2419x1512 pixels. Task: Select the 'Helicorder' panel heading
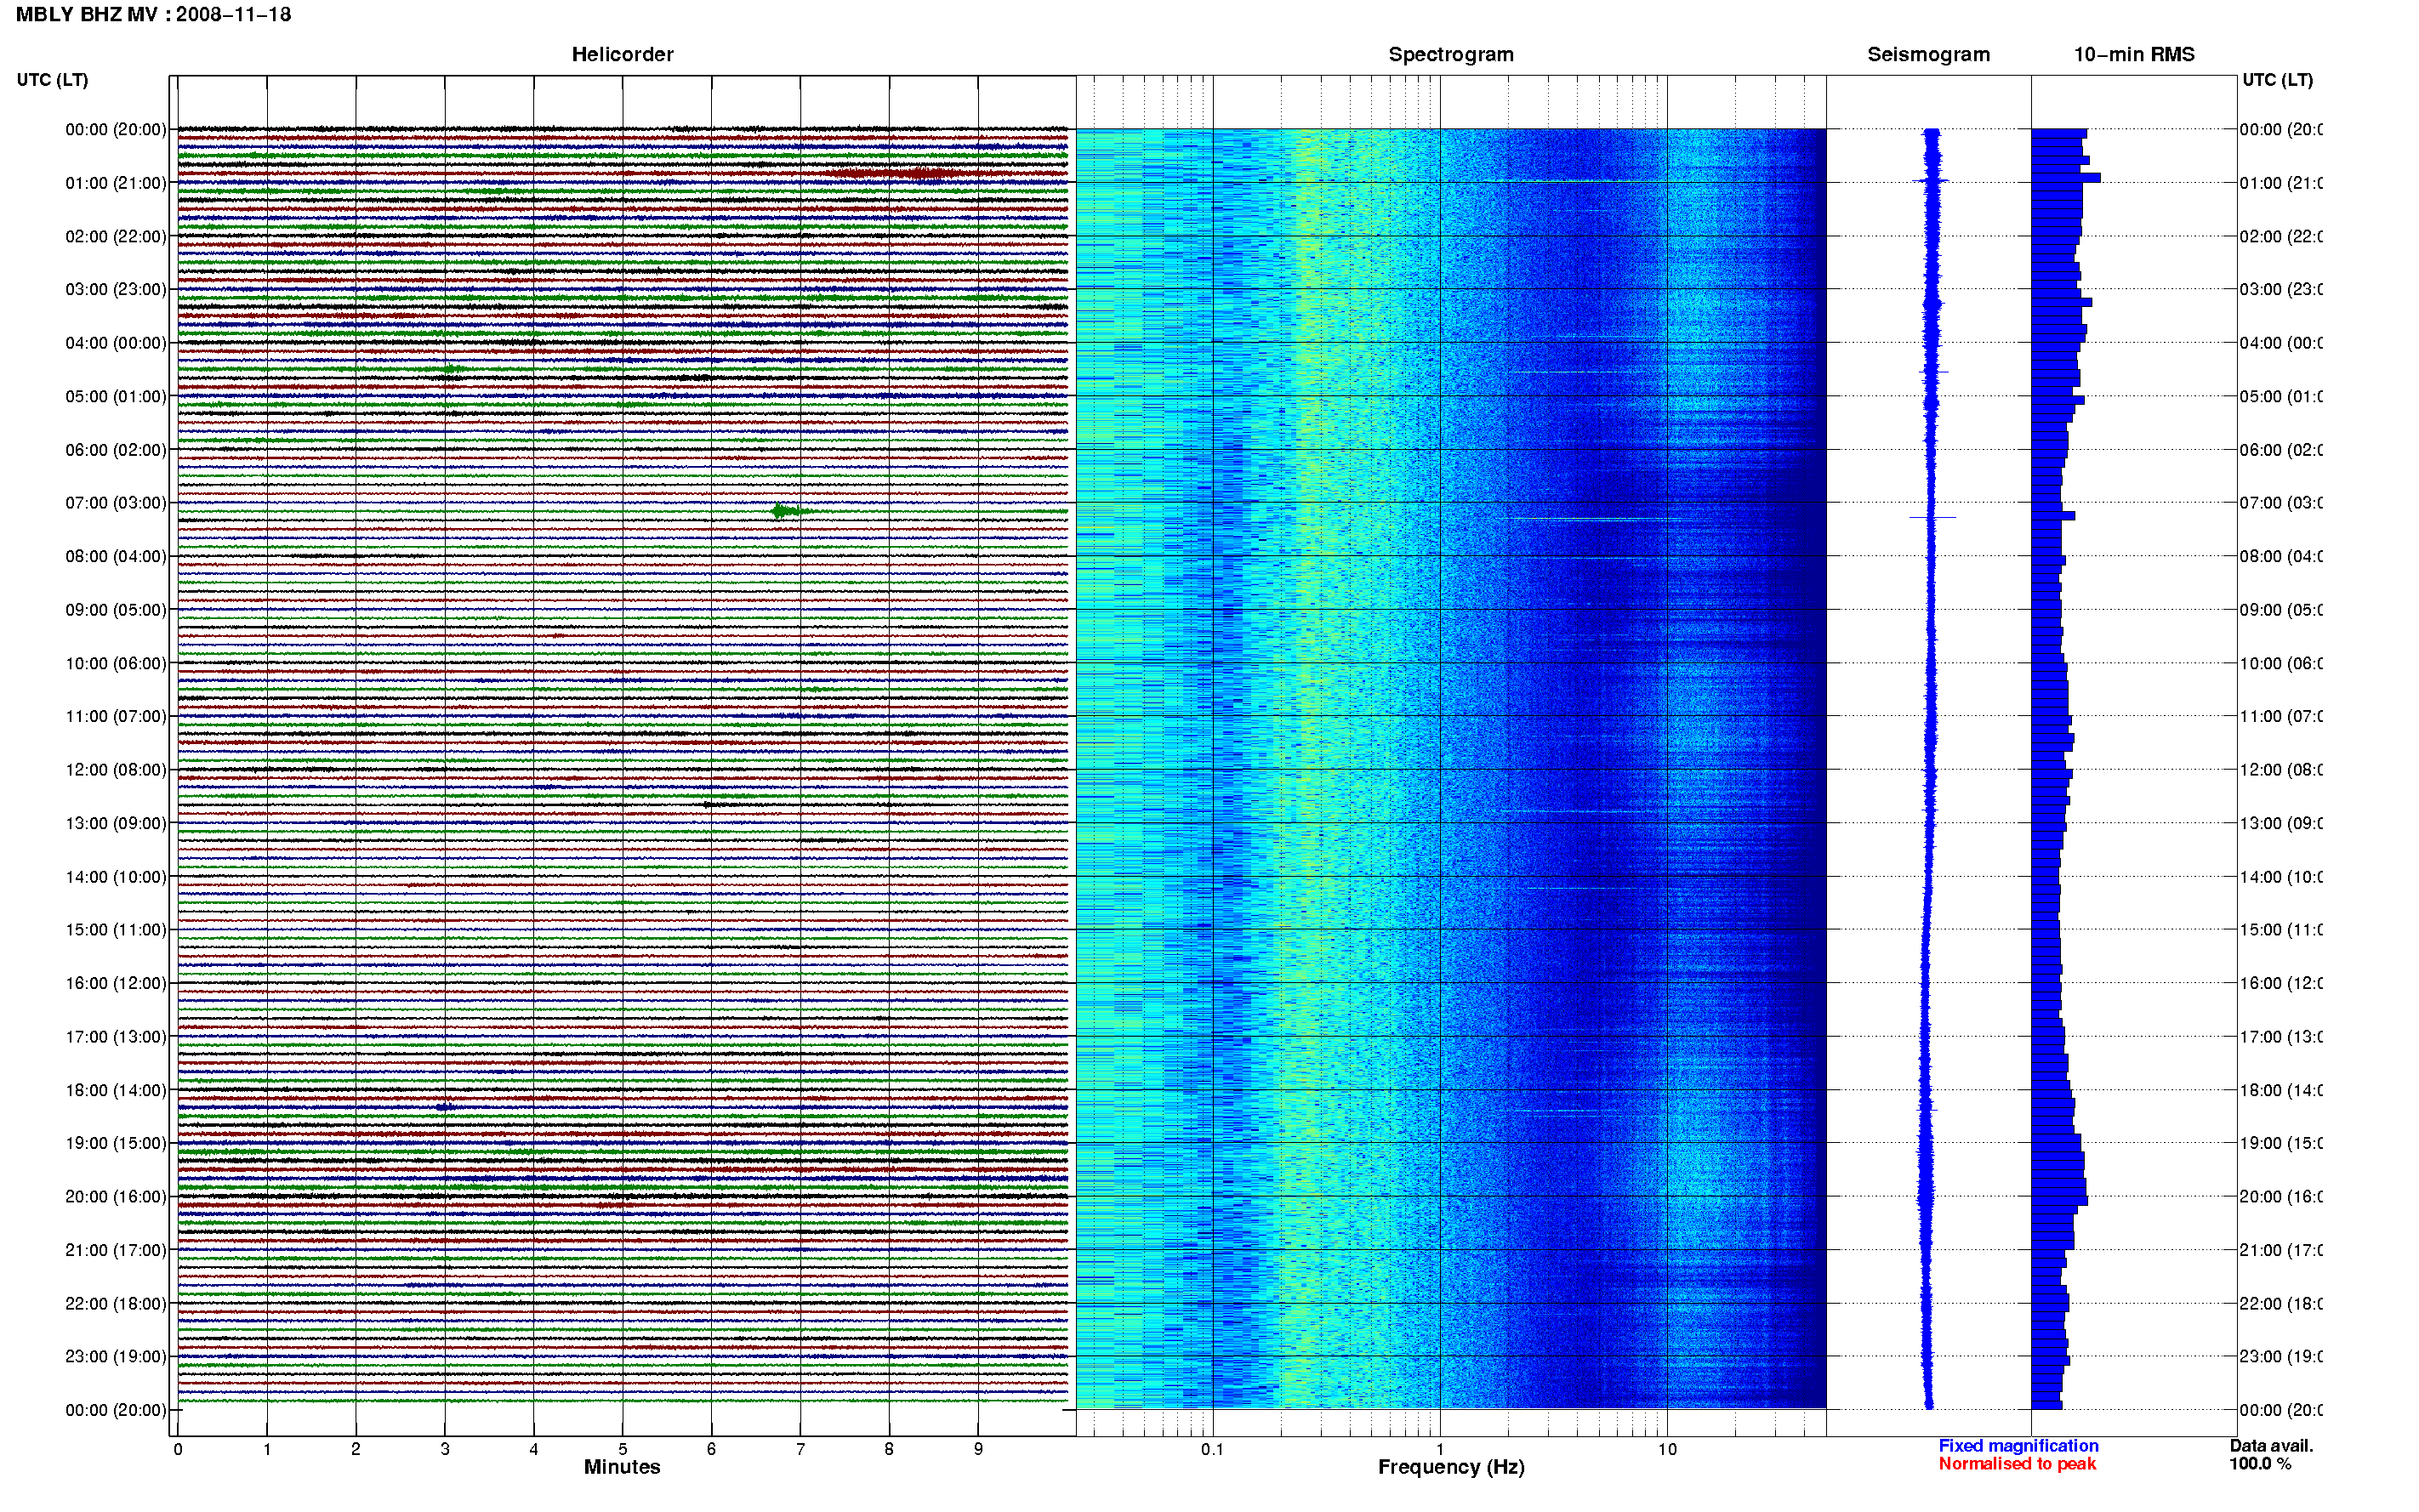pos(622,55)
